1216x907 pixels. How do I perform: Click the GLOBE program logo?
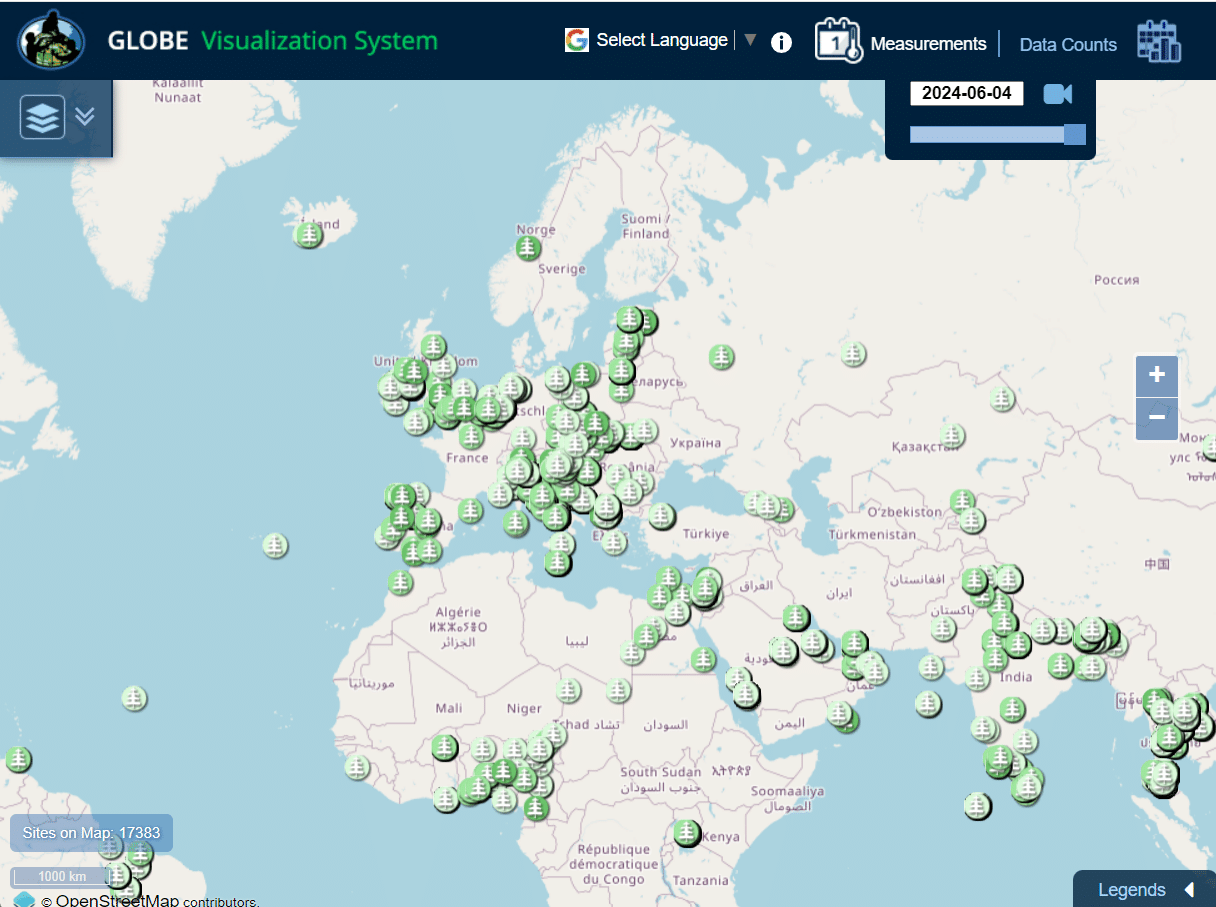pyautogui.click(x=51, y=40)
